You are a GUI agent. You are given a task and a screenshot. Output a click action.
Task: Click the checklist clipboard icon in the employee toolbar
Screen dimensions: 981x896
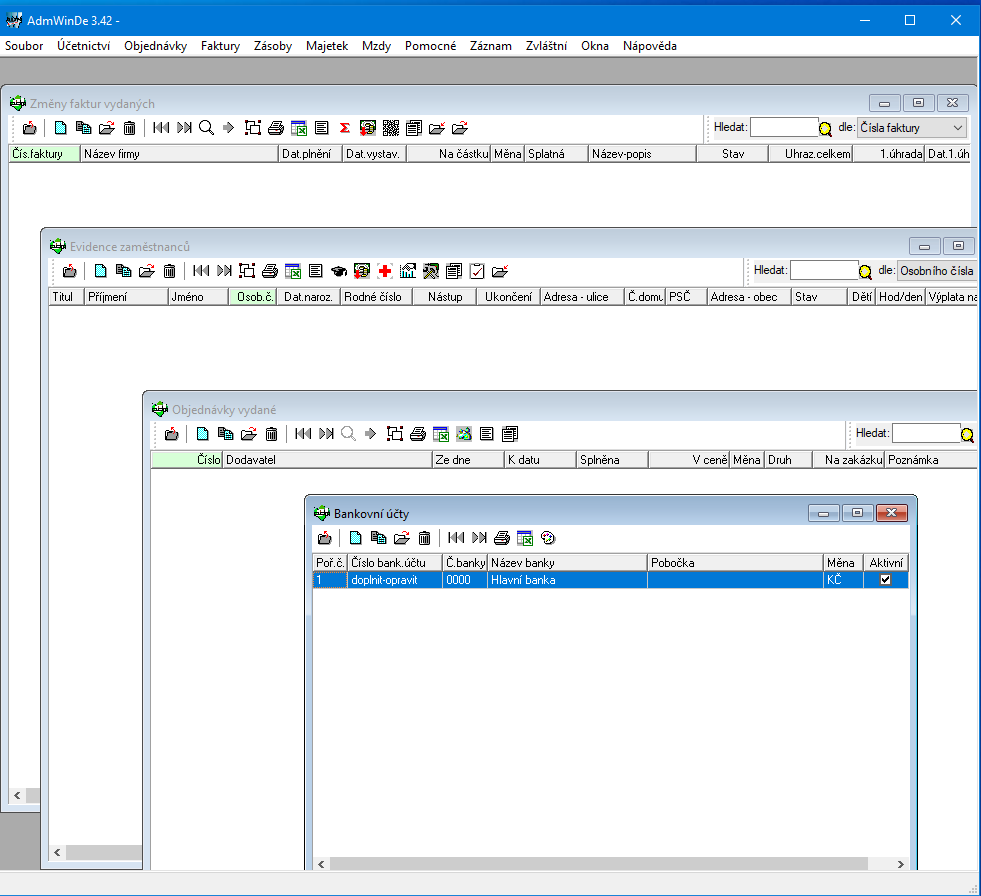click(x=477, y=271)
